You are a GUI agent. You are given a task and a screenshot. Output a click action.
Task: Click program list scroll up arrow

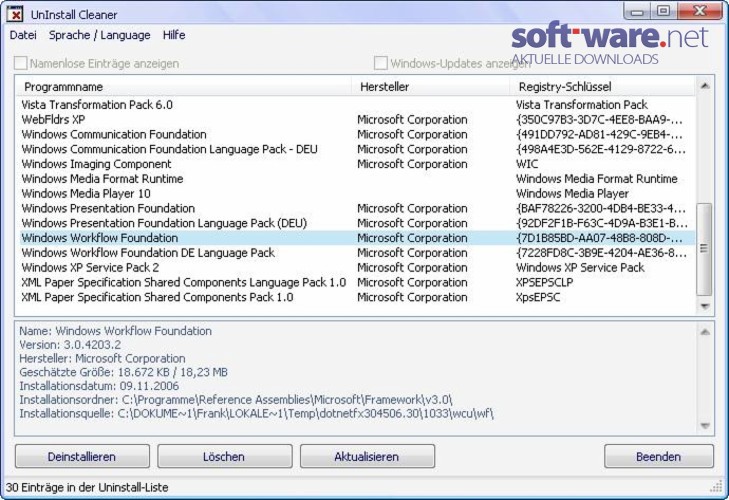pos(705,86)
